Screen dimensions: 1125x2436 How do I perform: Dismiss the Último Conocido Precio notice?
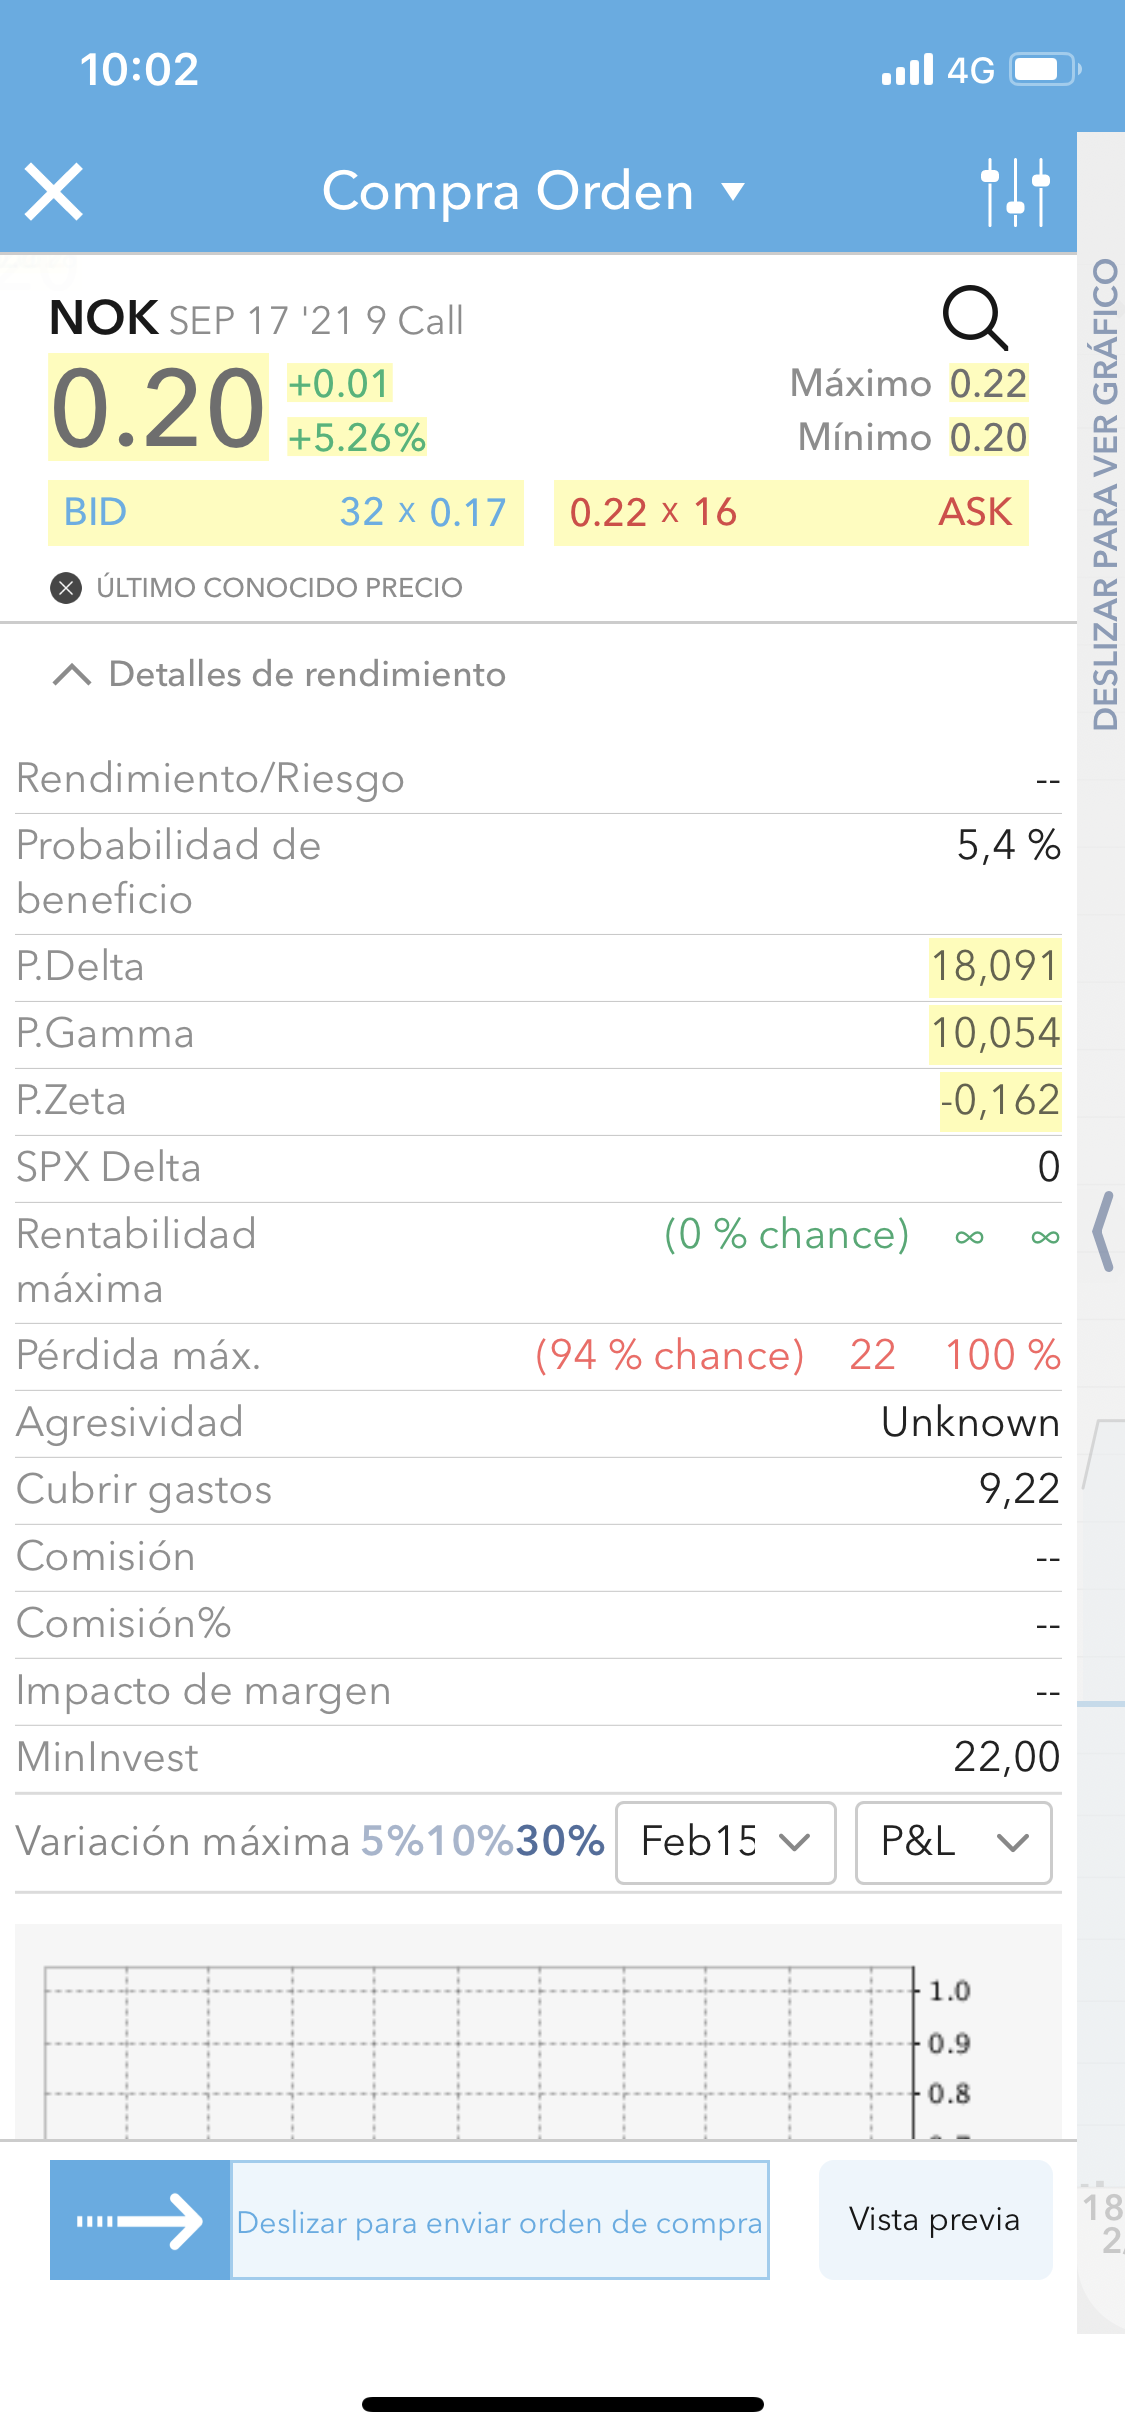tap(66, 588)
